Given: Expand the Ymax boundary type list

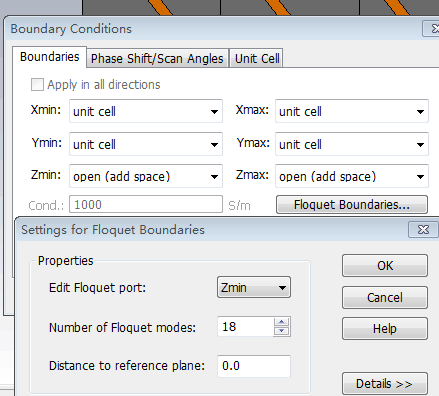Looking at the screenshot, I should pyautogui.click(x=352, y=144).
